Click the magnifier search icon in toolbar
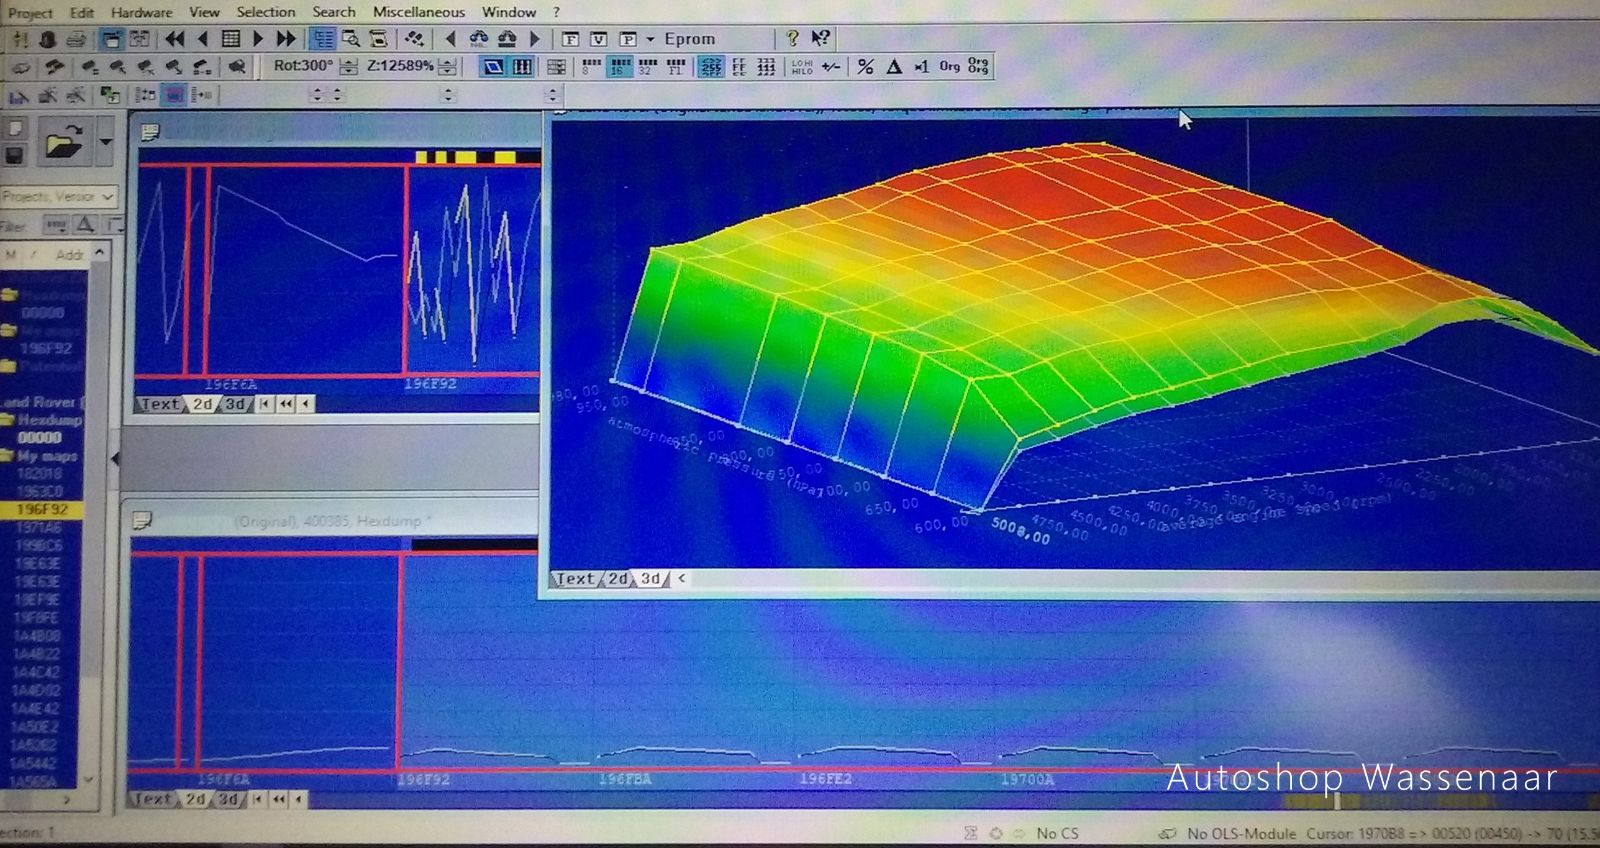This screenshot has width=1600, height=848. click(x=351, y=39)
